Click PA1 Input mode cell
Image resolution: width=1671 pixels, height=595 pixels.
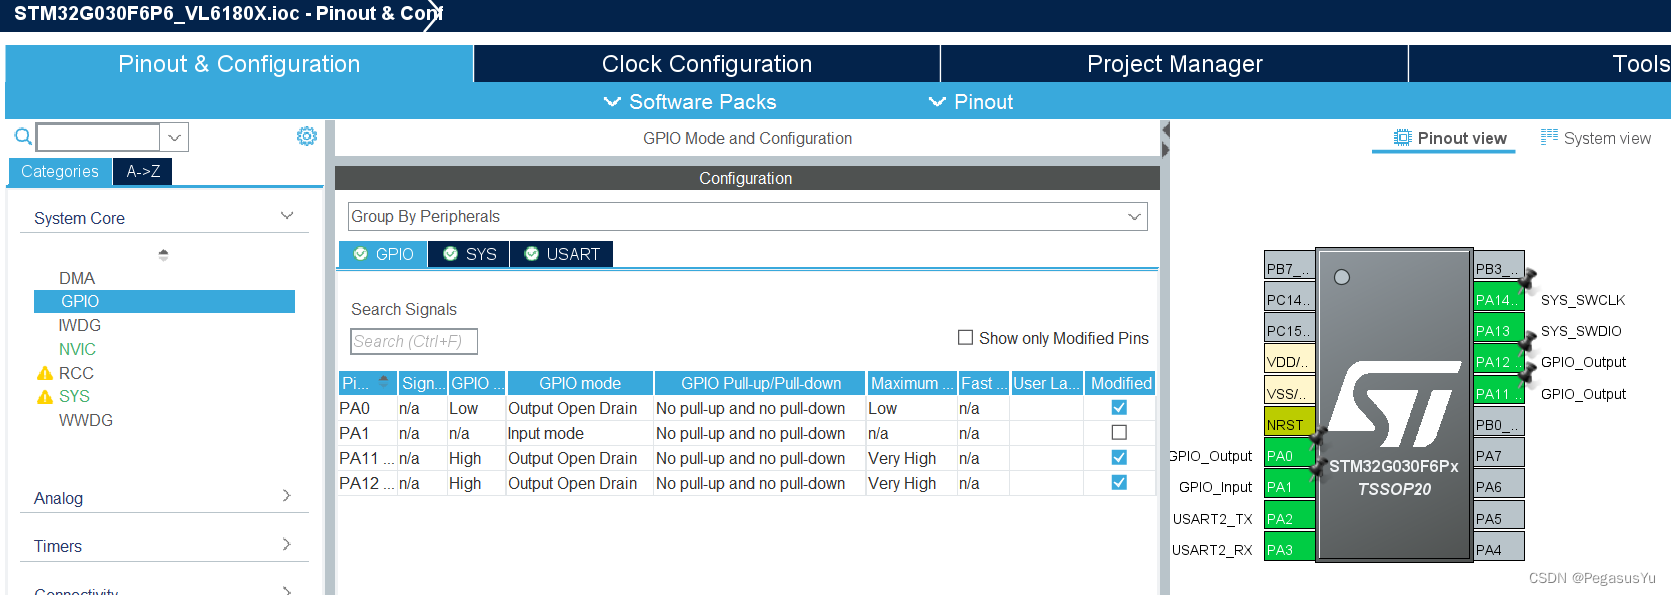tap(578, 433)
